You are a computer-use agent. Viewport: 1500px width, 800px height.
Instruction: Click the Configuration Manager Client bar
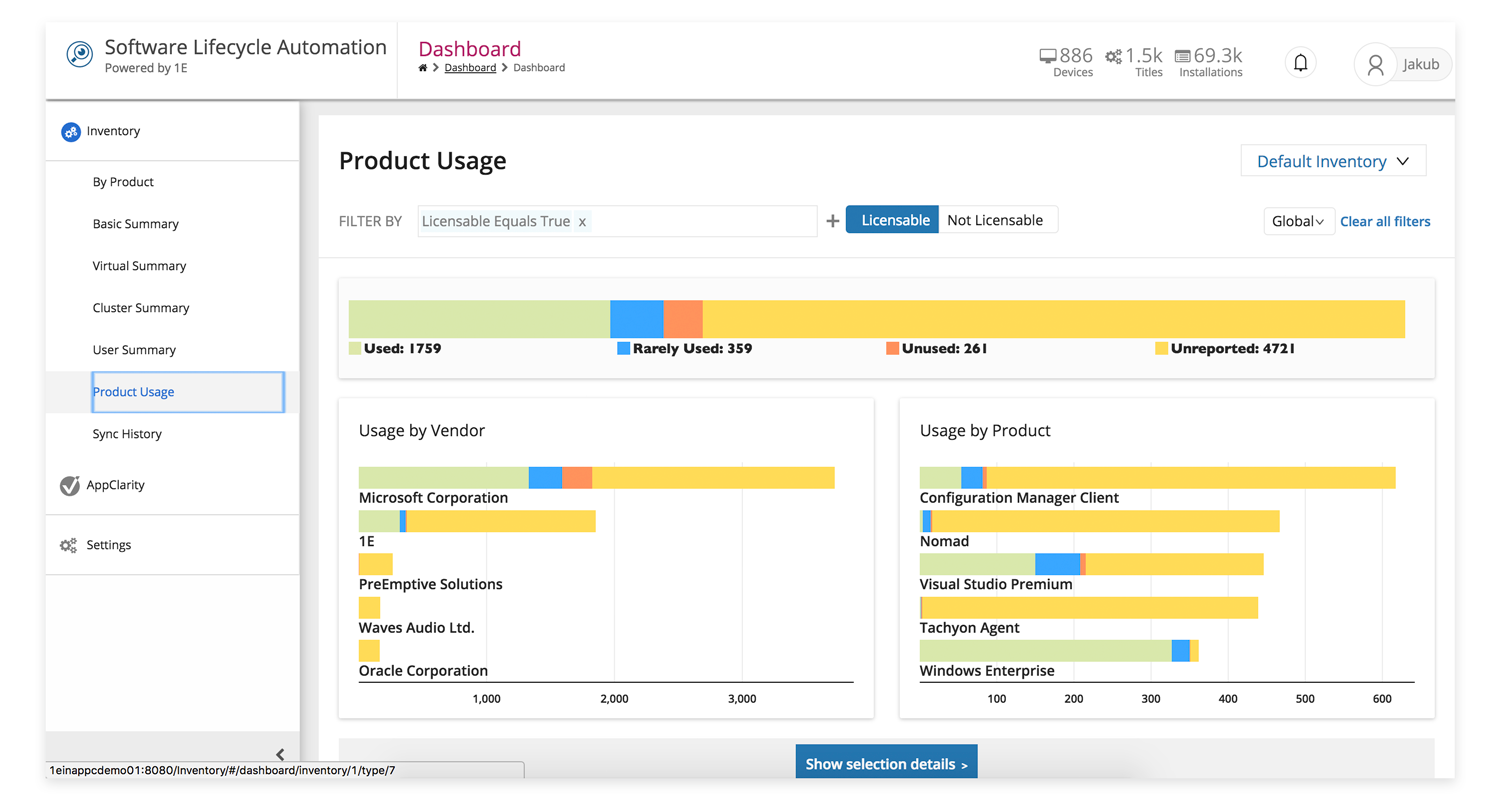[1158, 478]
